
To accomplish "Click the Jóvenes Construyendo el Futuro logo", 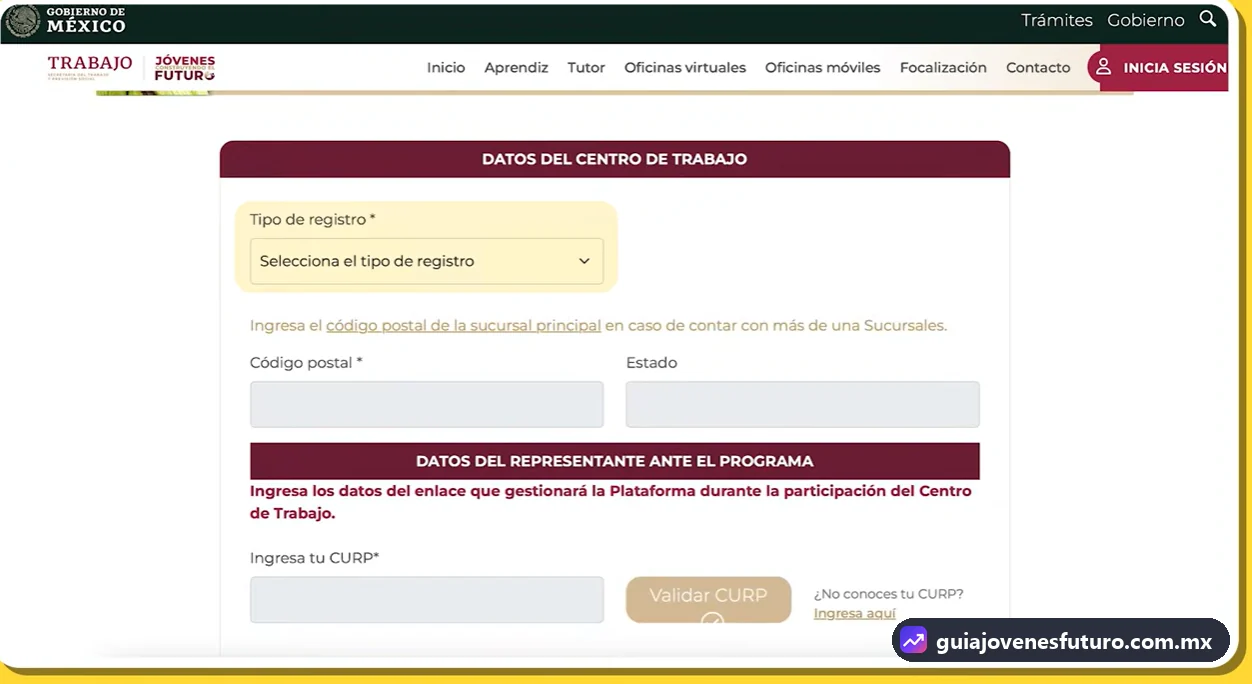I will pyautogui.click(x=185, y=68).
